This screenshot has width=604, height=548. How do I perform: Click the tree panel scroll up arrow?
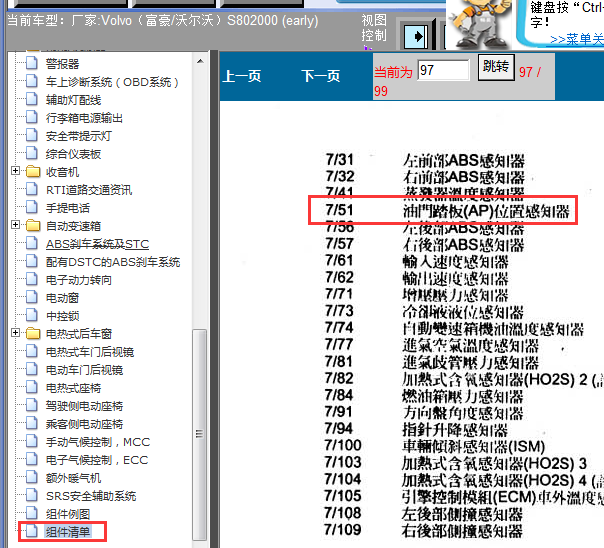(x=200, y=61)
